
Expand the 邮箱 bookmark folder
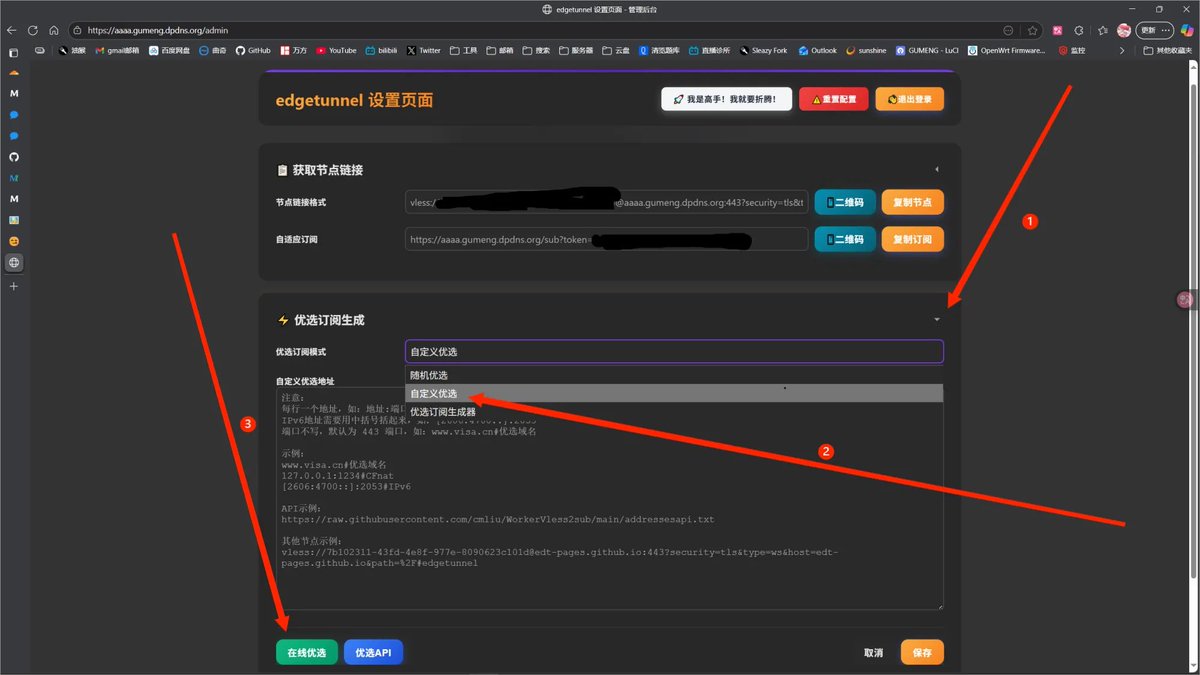500,50
